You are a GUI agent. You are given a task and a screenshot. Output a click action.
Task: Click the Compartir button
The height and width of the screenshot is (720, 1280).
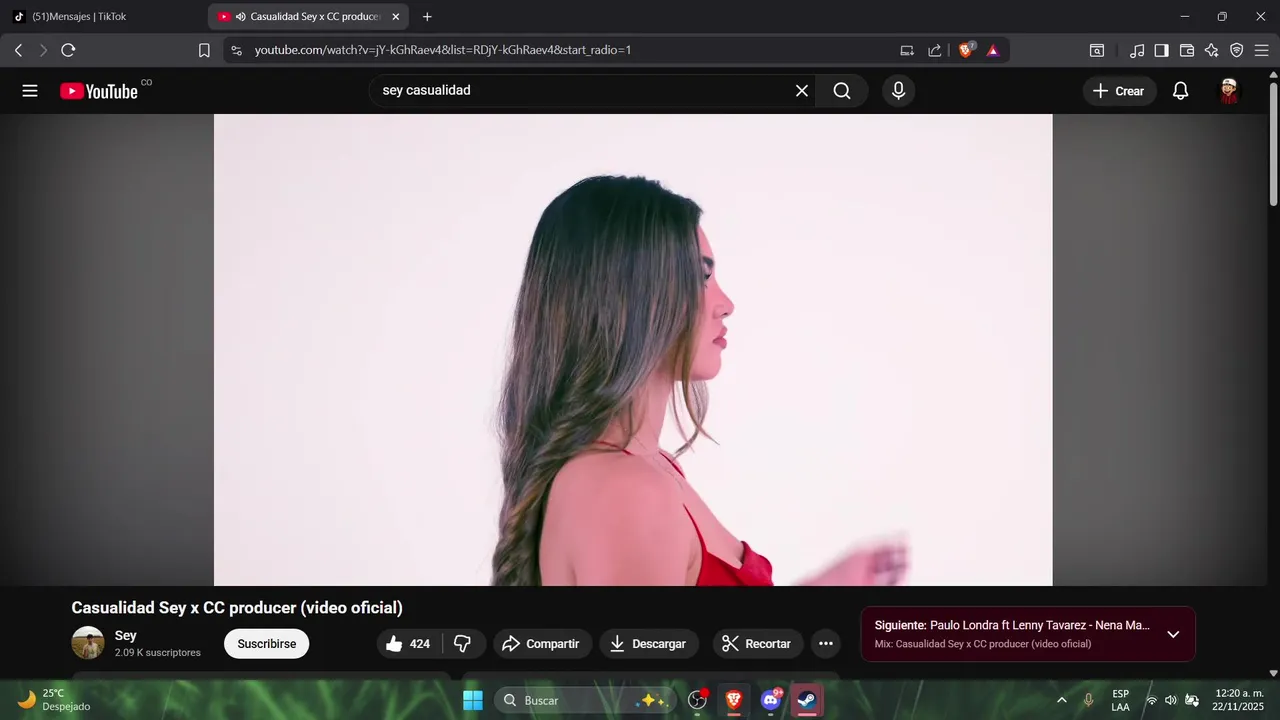pos(541,644)
